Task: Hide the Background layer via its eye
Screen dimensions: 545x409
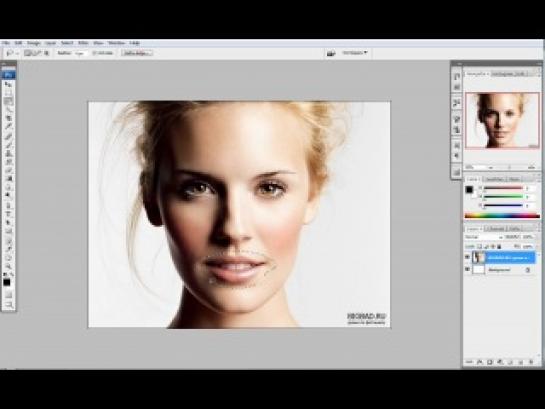Action: (467, 269)
